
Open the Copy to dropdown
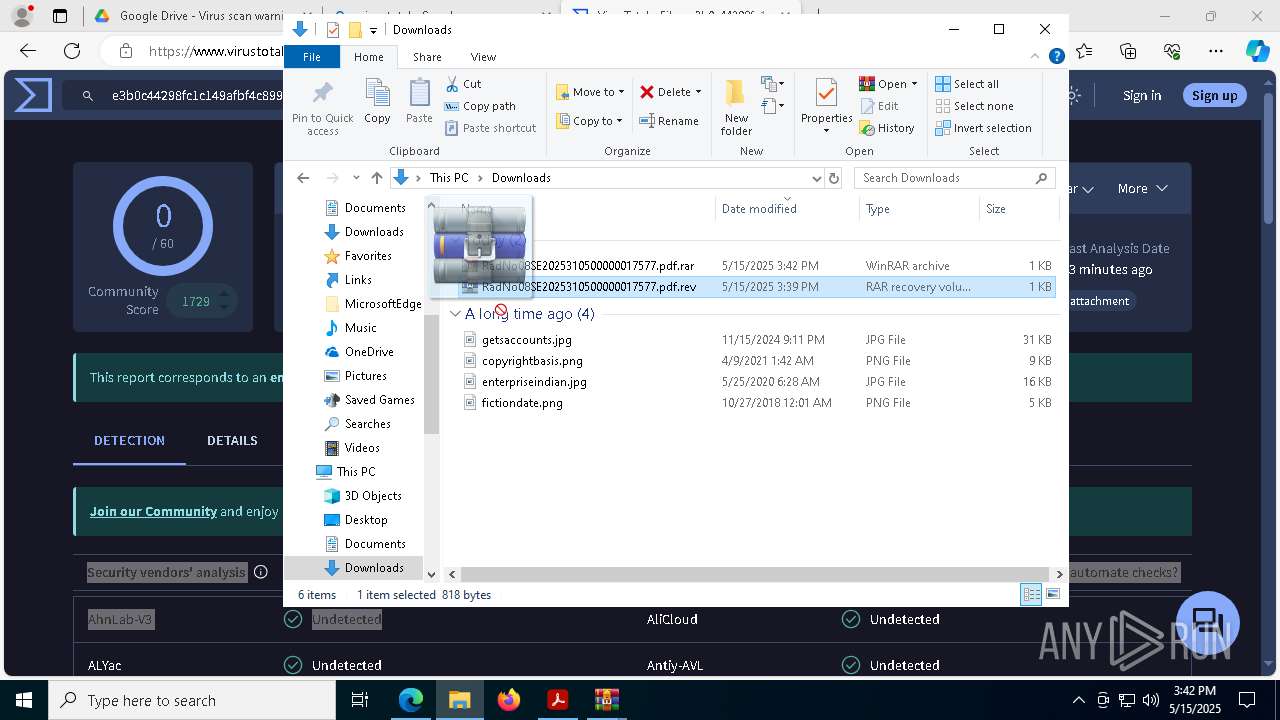click(x=589, y=121)
